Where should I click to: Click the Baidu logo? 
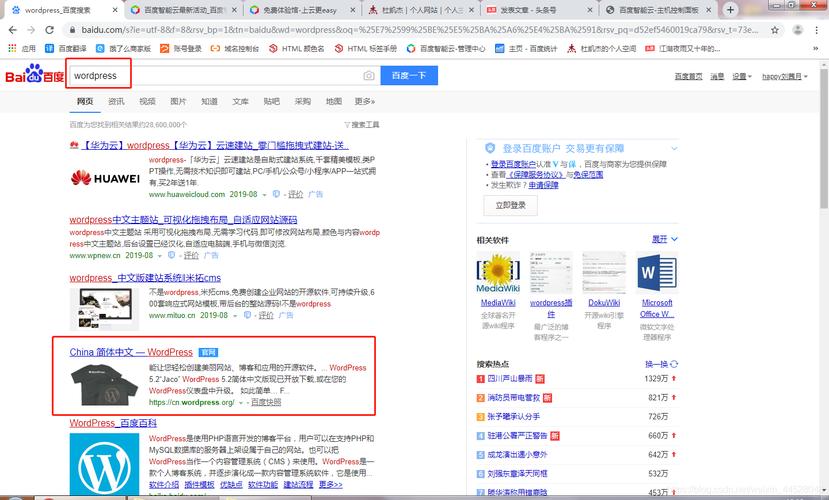click(34, 75)
